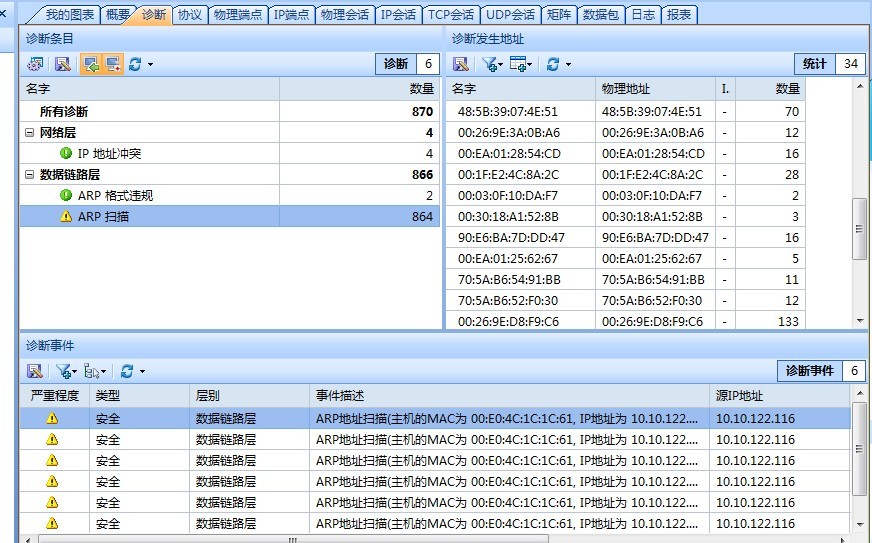Viewport: 872px width, 543px height.
Task: Click save icon in 诊断事件 toolbar
Action: pyautogui.click(x=35, y=371)
